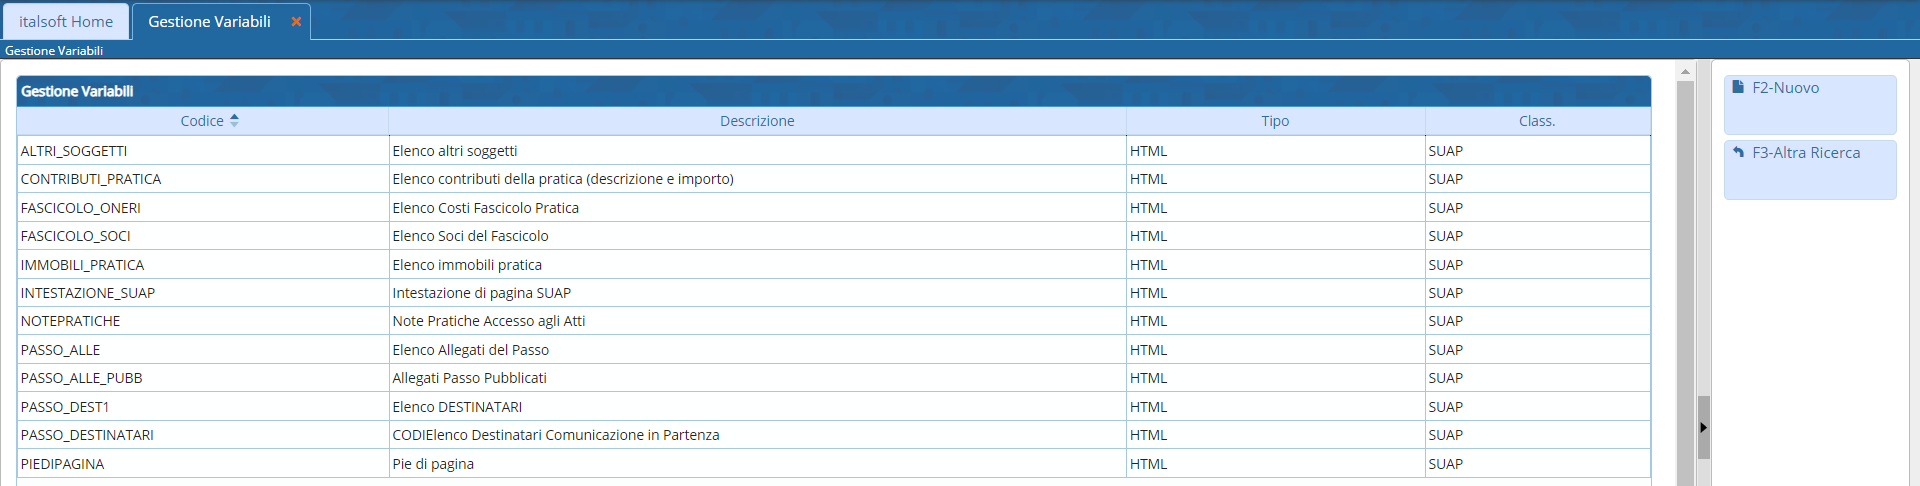
Task: Click the F2-Nuovo button
Action: pos(1810,104)
